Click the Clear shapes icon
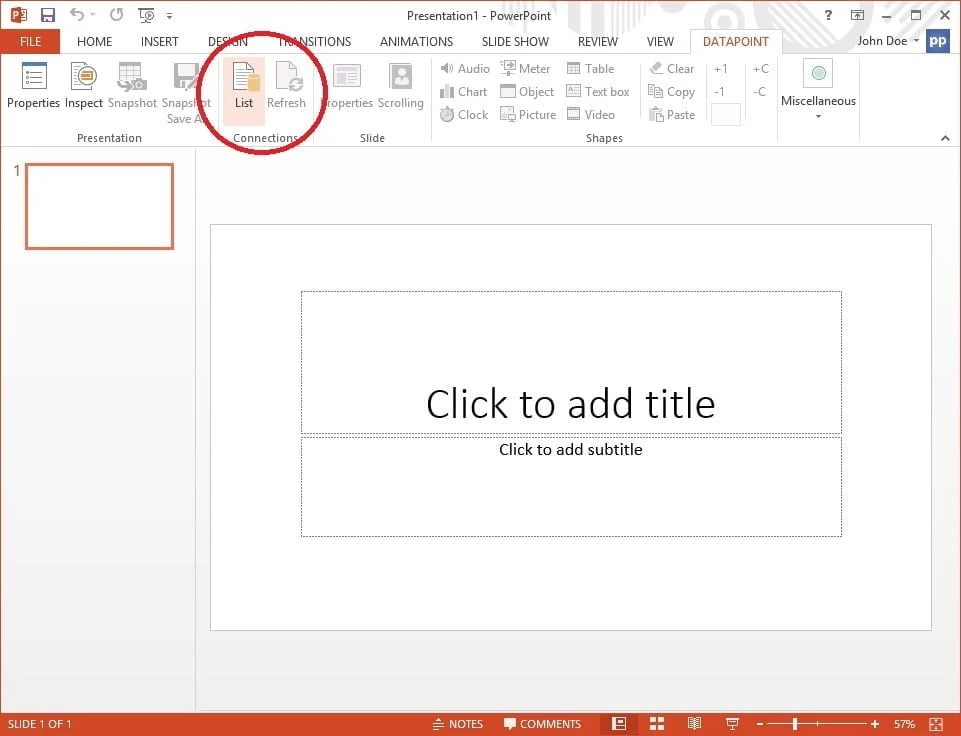961x736 pixels. pyautogui.click(x=671, y=68)
